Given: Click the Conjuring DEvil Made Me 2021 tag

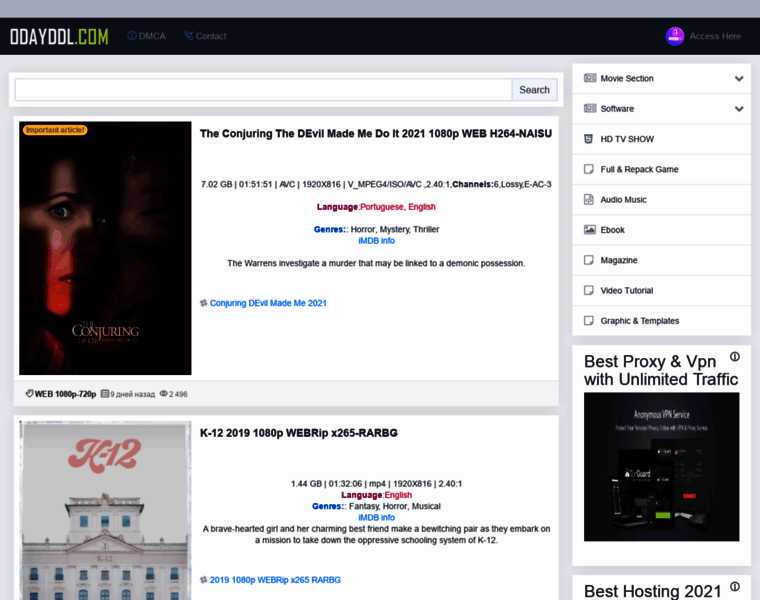Looking at the screenshot, I should (268, 303).
